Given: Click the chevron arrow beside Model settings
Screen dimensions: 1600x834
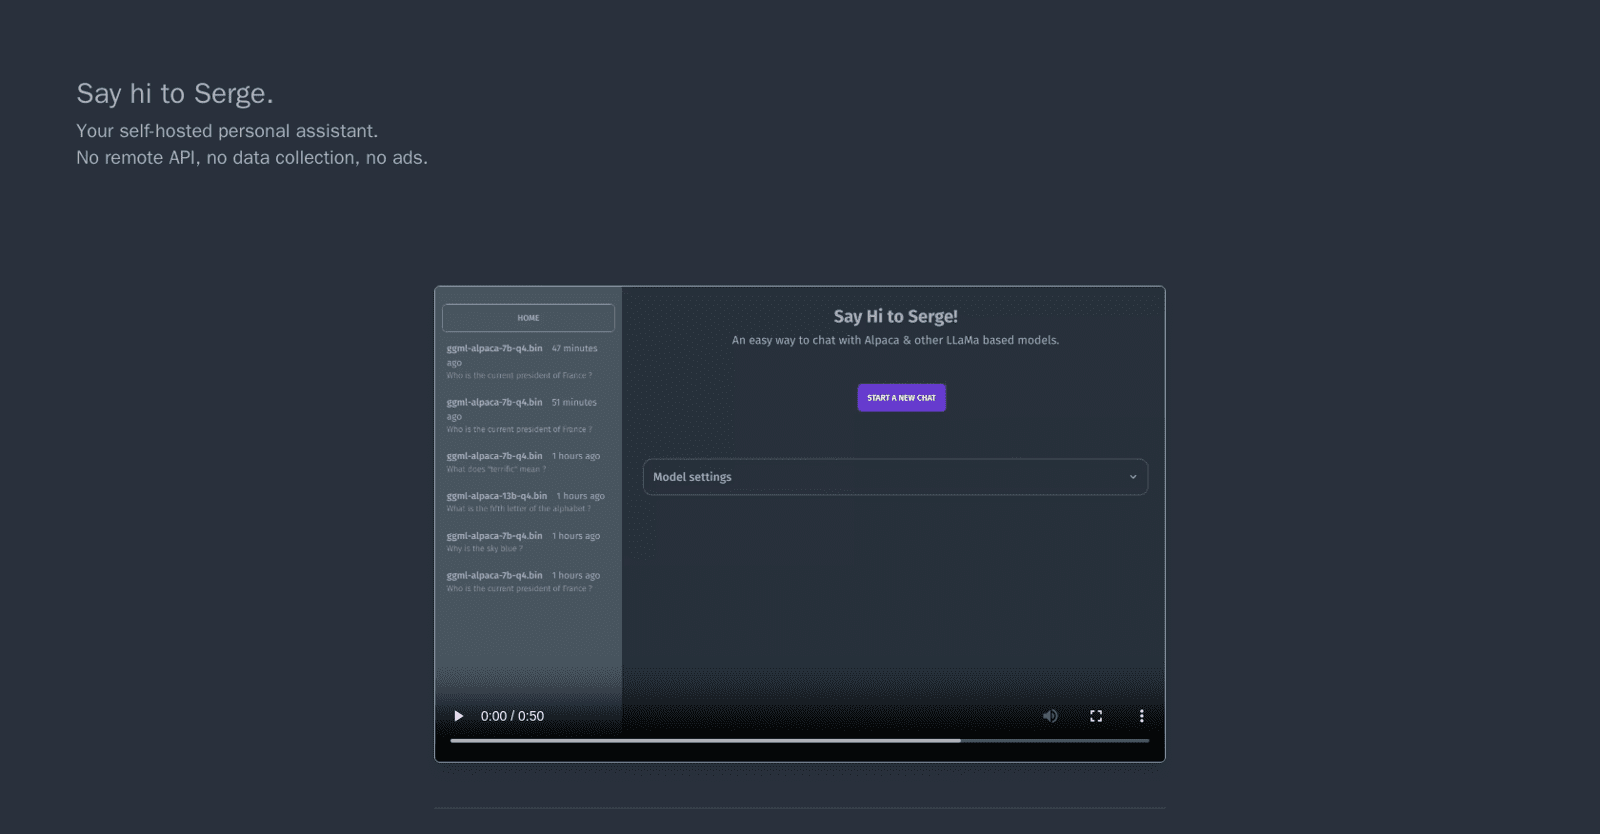Looking at the screenshot, I should pos(1133,477).
